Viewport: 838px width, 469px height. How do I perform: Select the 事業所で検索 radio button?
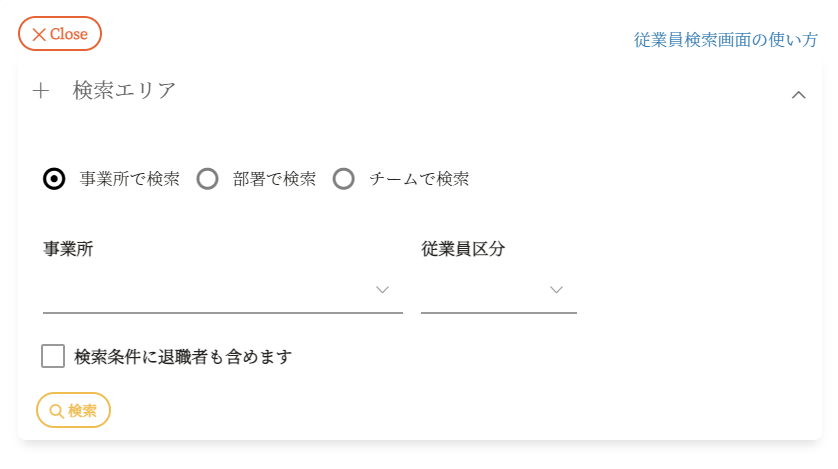pos(54,179)
